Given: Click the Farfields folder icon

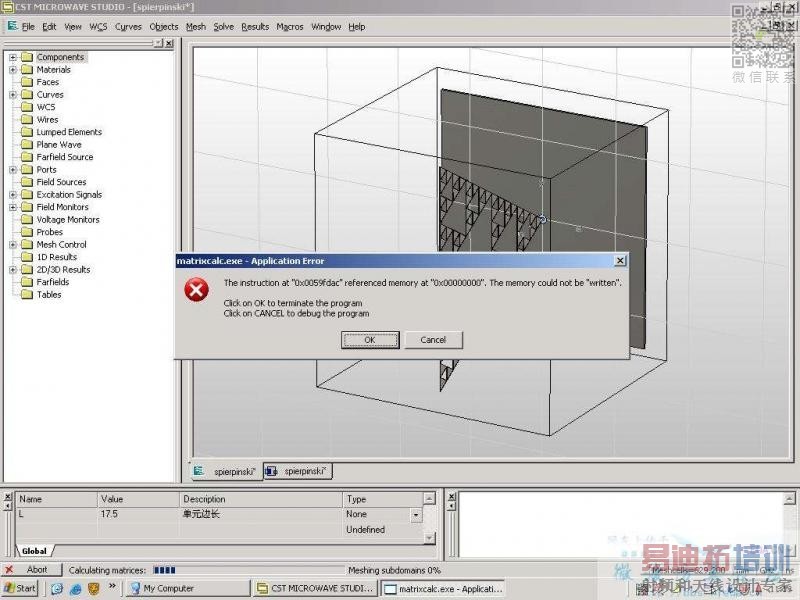Looking at the screenshot, I should point(27,282).
